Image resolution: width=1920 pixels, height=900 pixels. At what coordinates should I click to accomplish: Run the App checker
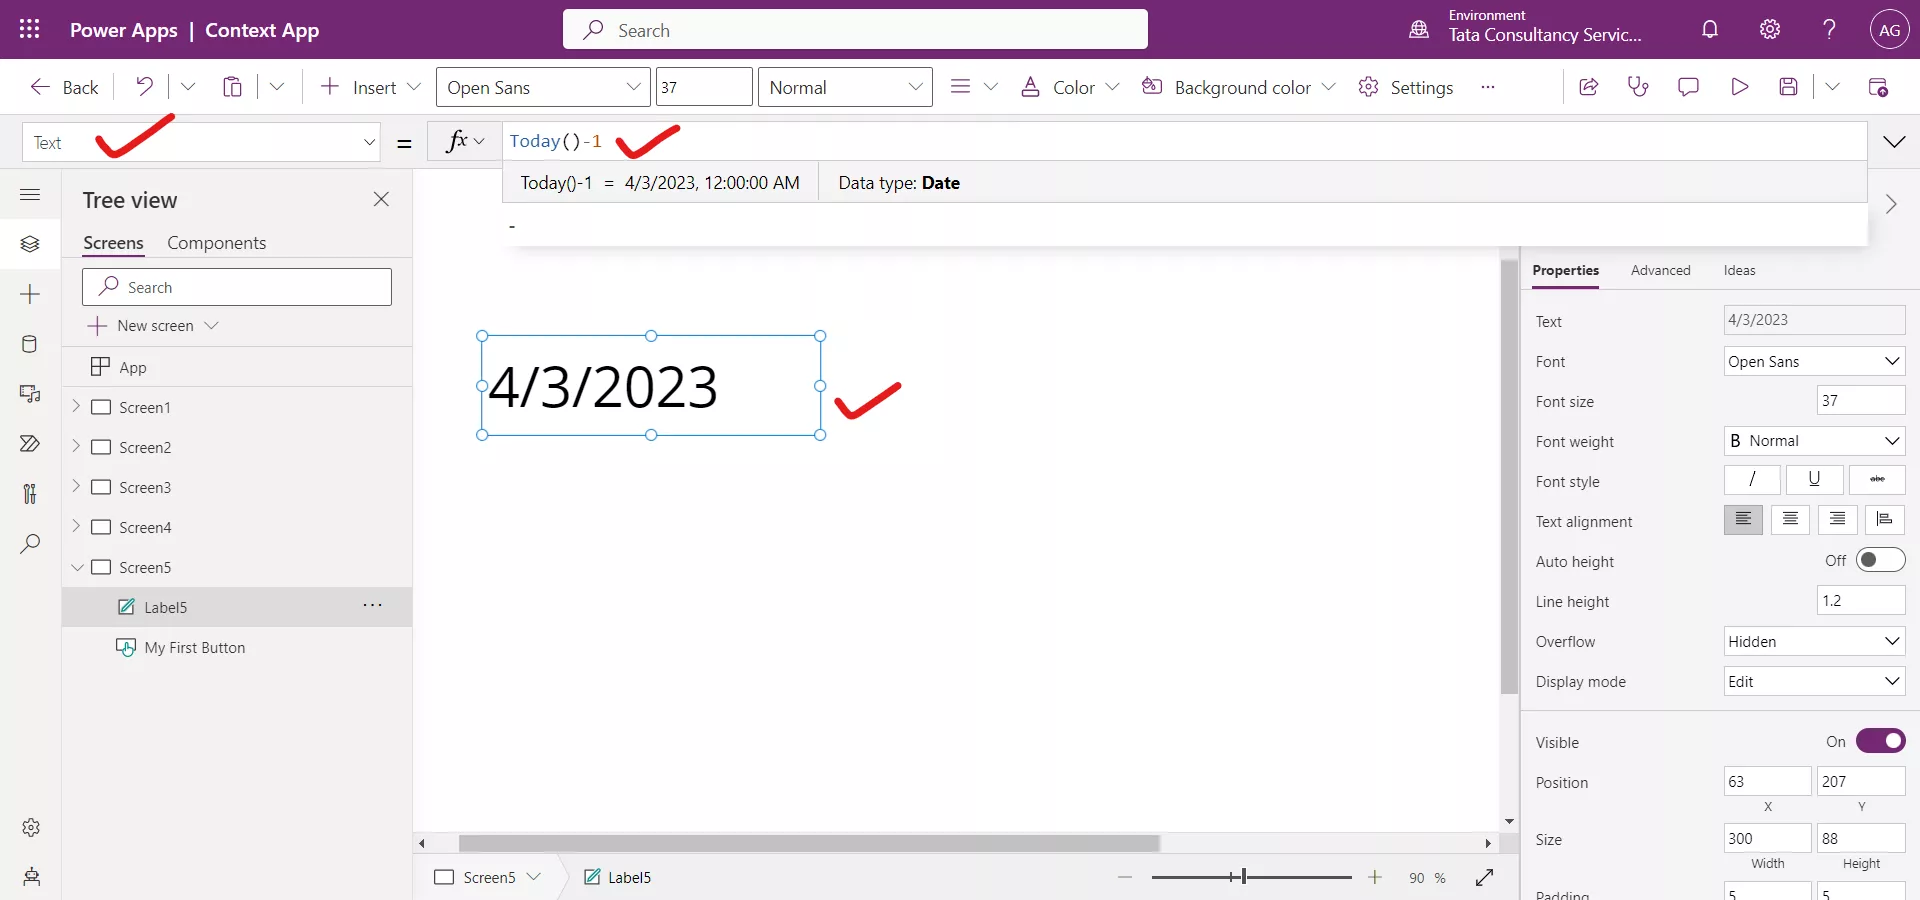(x=1638, y=87)
